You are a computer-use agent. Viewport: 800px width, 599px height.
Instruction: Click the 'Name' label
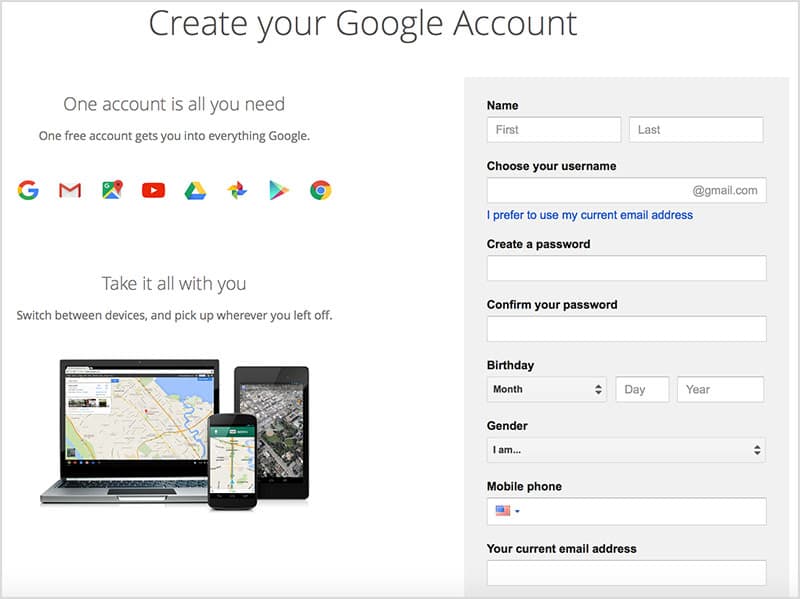click(x=503, y=106)
